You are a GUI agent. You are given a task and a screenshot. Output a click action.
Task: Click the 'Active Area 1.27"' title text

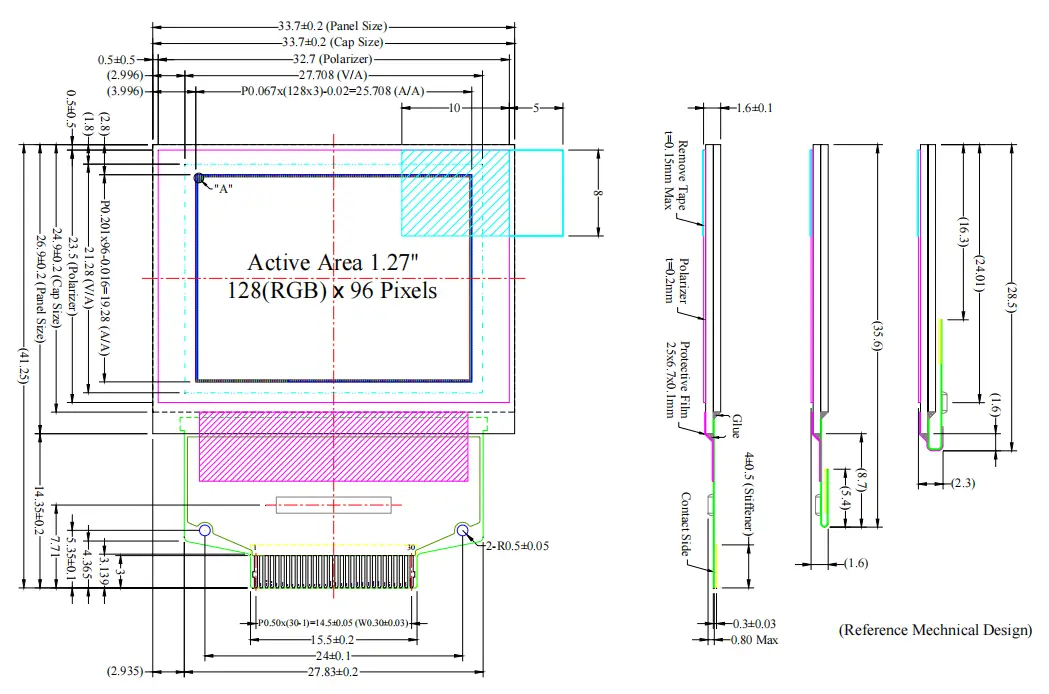[x=333, y=262]
